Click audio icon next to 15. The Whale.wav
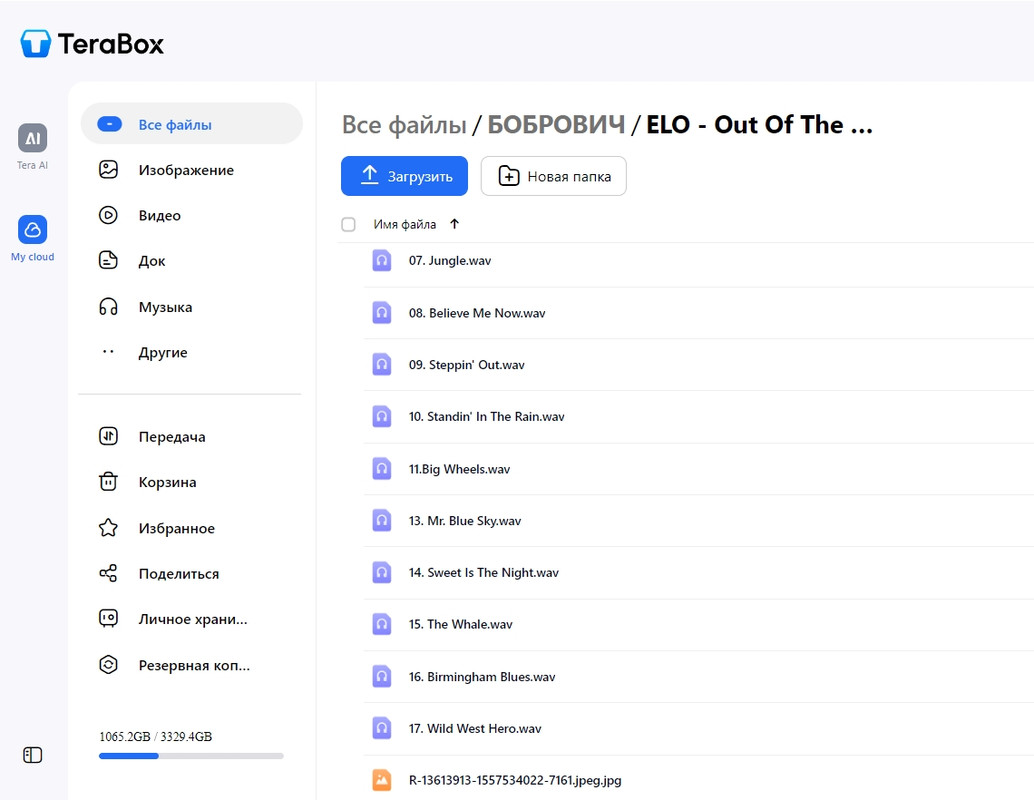The width and height of the screenshot is (1034, 800). [382, 624]
